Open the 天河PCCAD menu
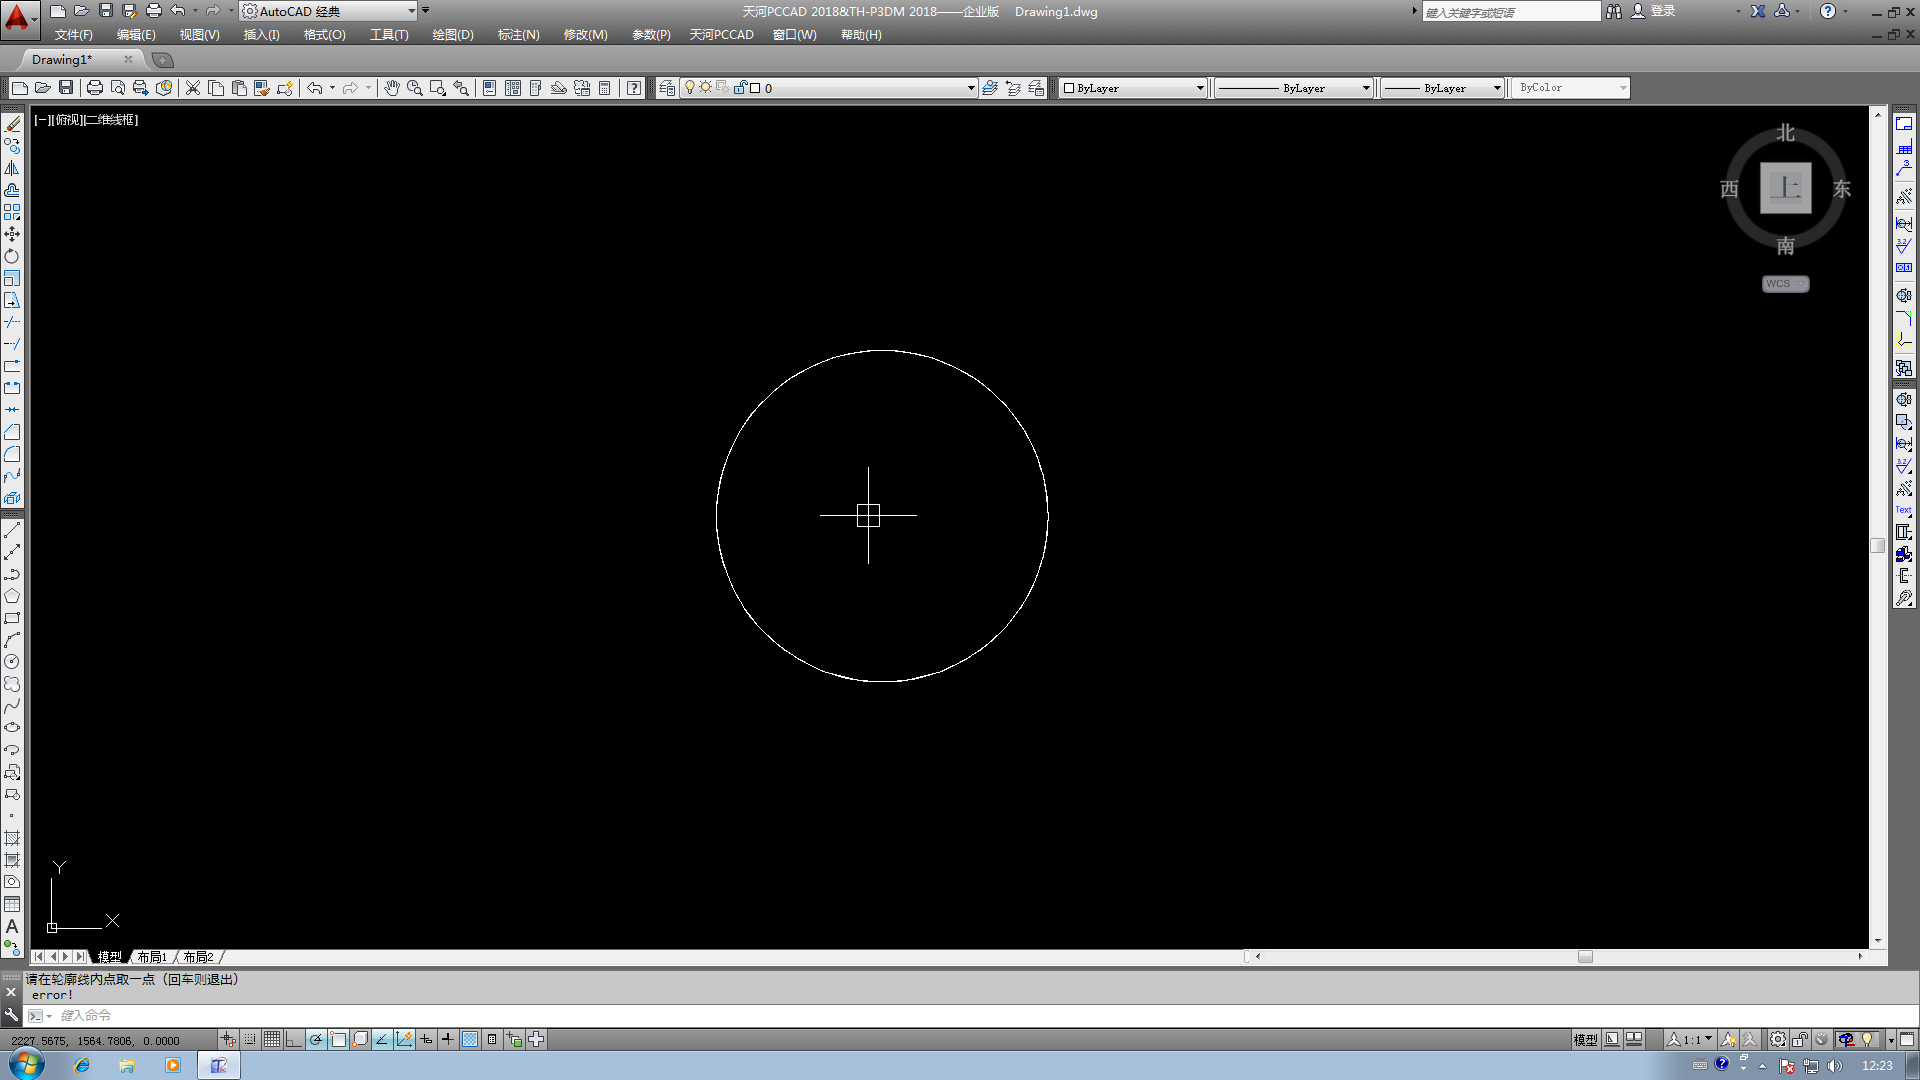This screenshot has height=1080, width=1920. (x=722, y=35)
